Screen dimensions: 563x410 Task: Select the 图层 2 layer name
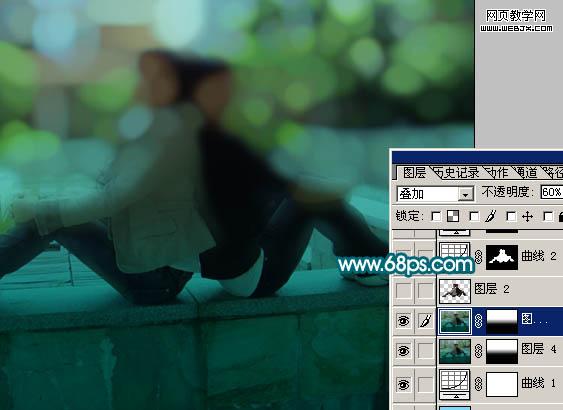(492, 288)
